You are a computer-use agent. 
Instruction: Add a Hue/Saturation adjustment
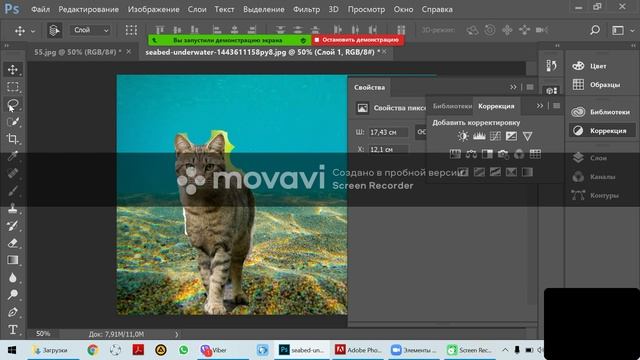coord(455,154)
